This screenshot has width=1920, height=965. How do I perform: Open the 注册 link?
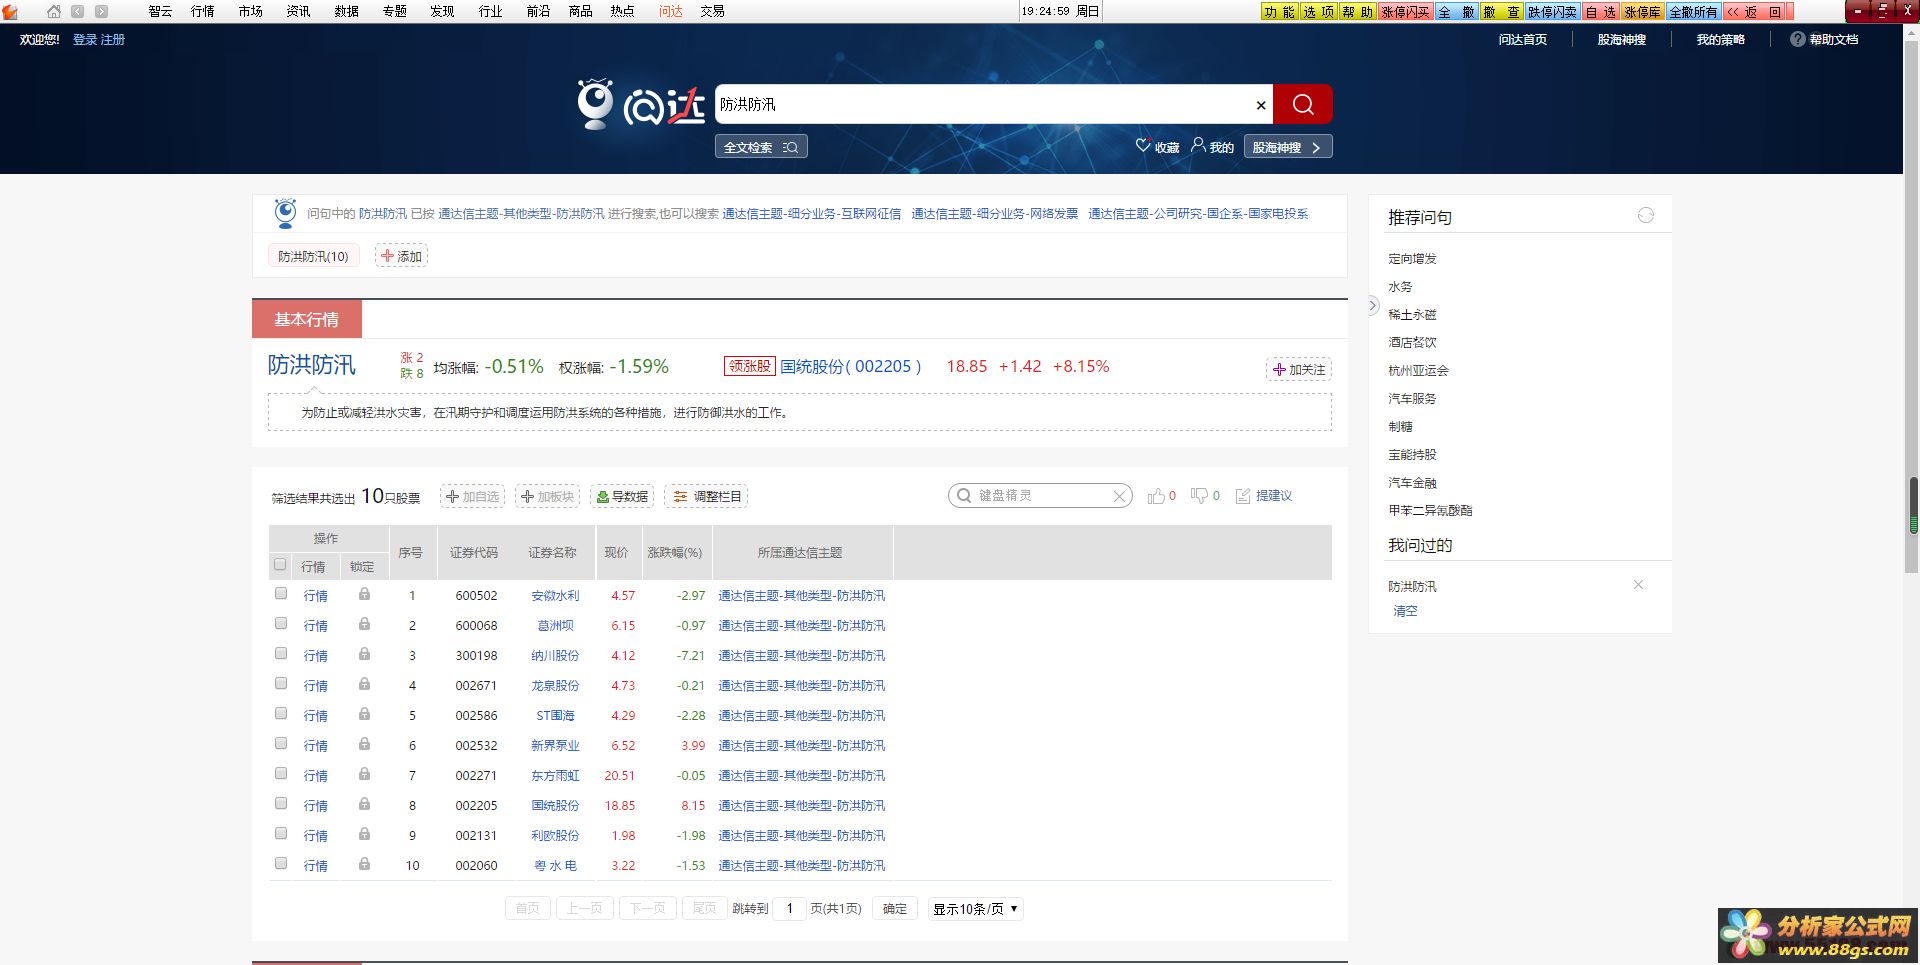(x=113, y=39)
